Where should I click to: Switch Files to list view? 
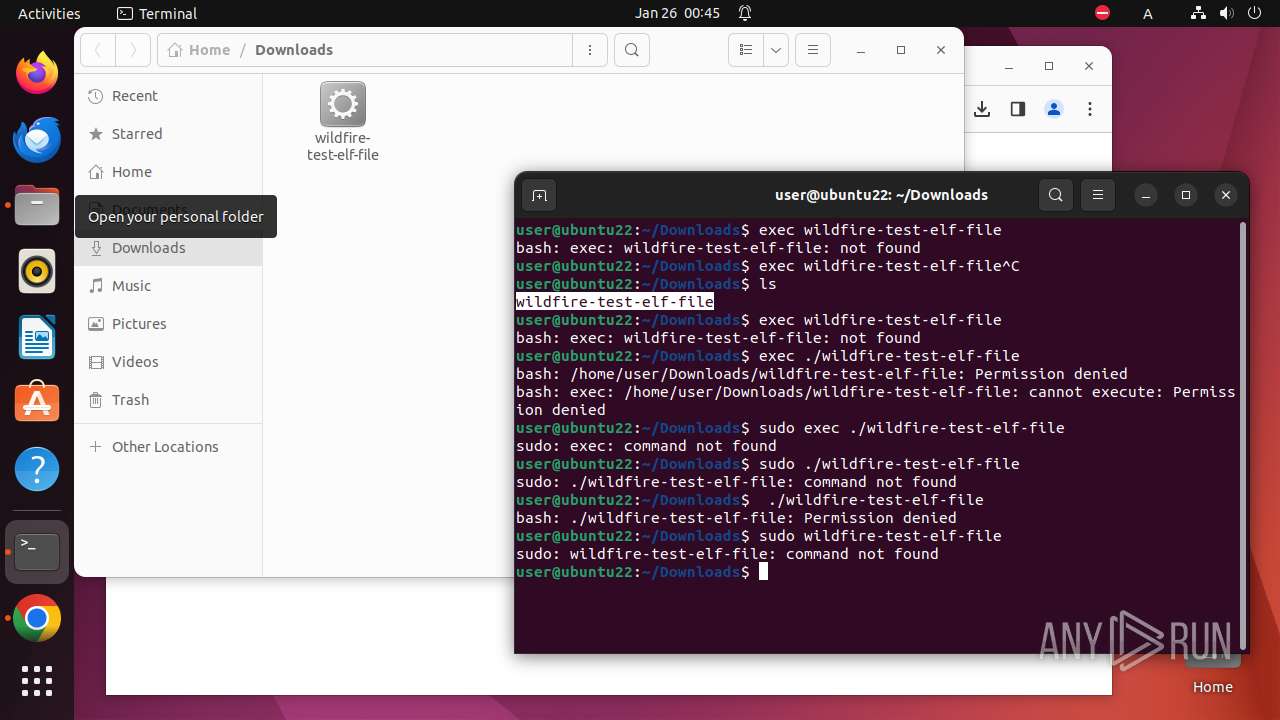click(x=745, y=50)
